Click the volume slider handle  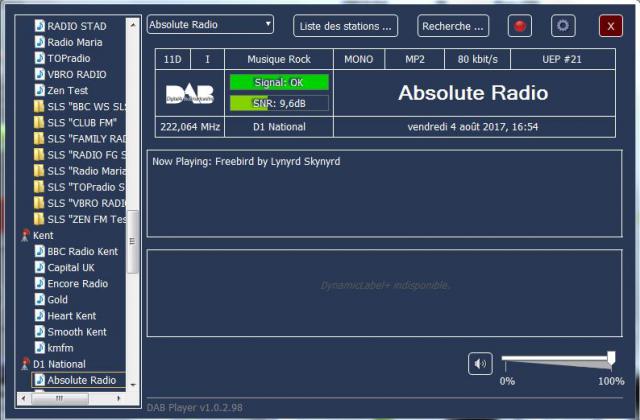(611, 358)
